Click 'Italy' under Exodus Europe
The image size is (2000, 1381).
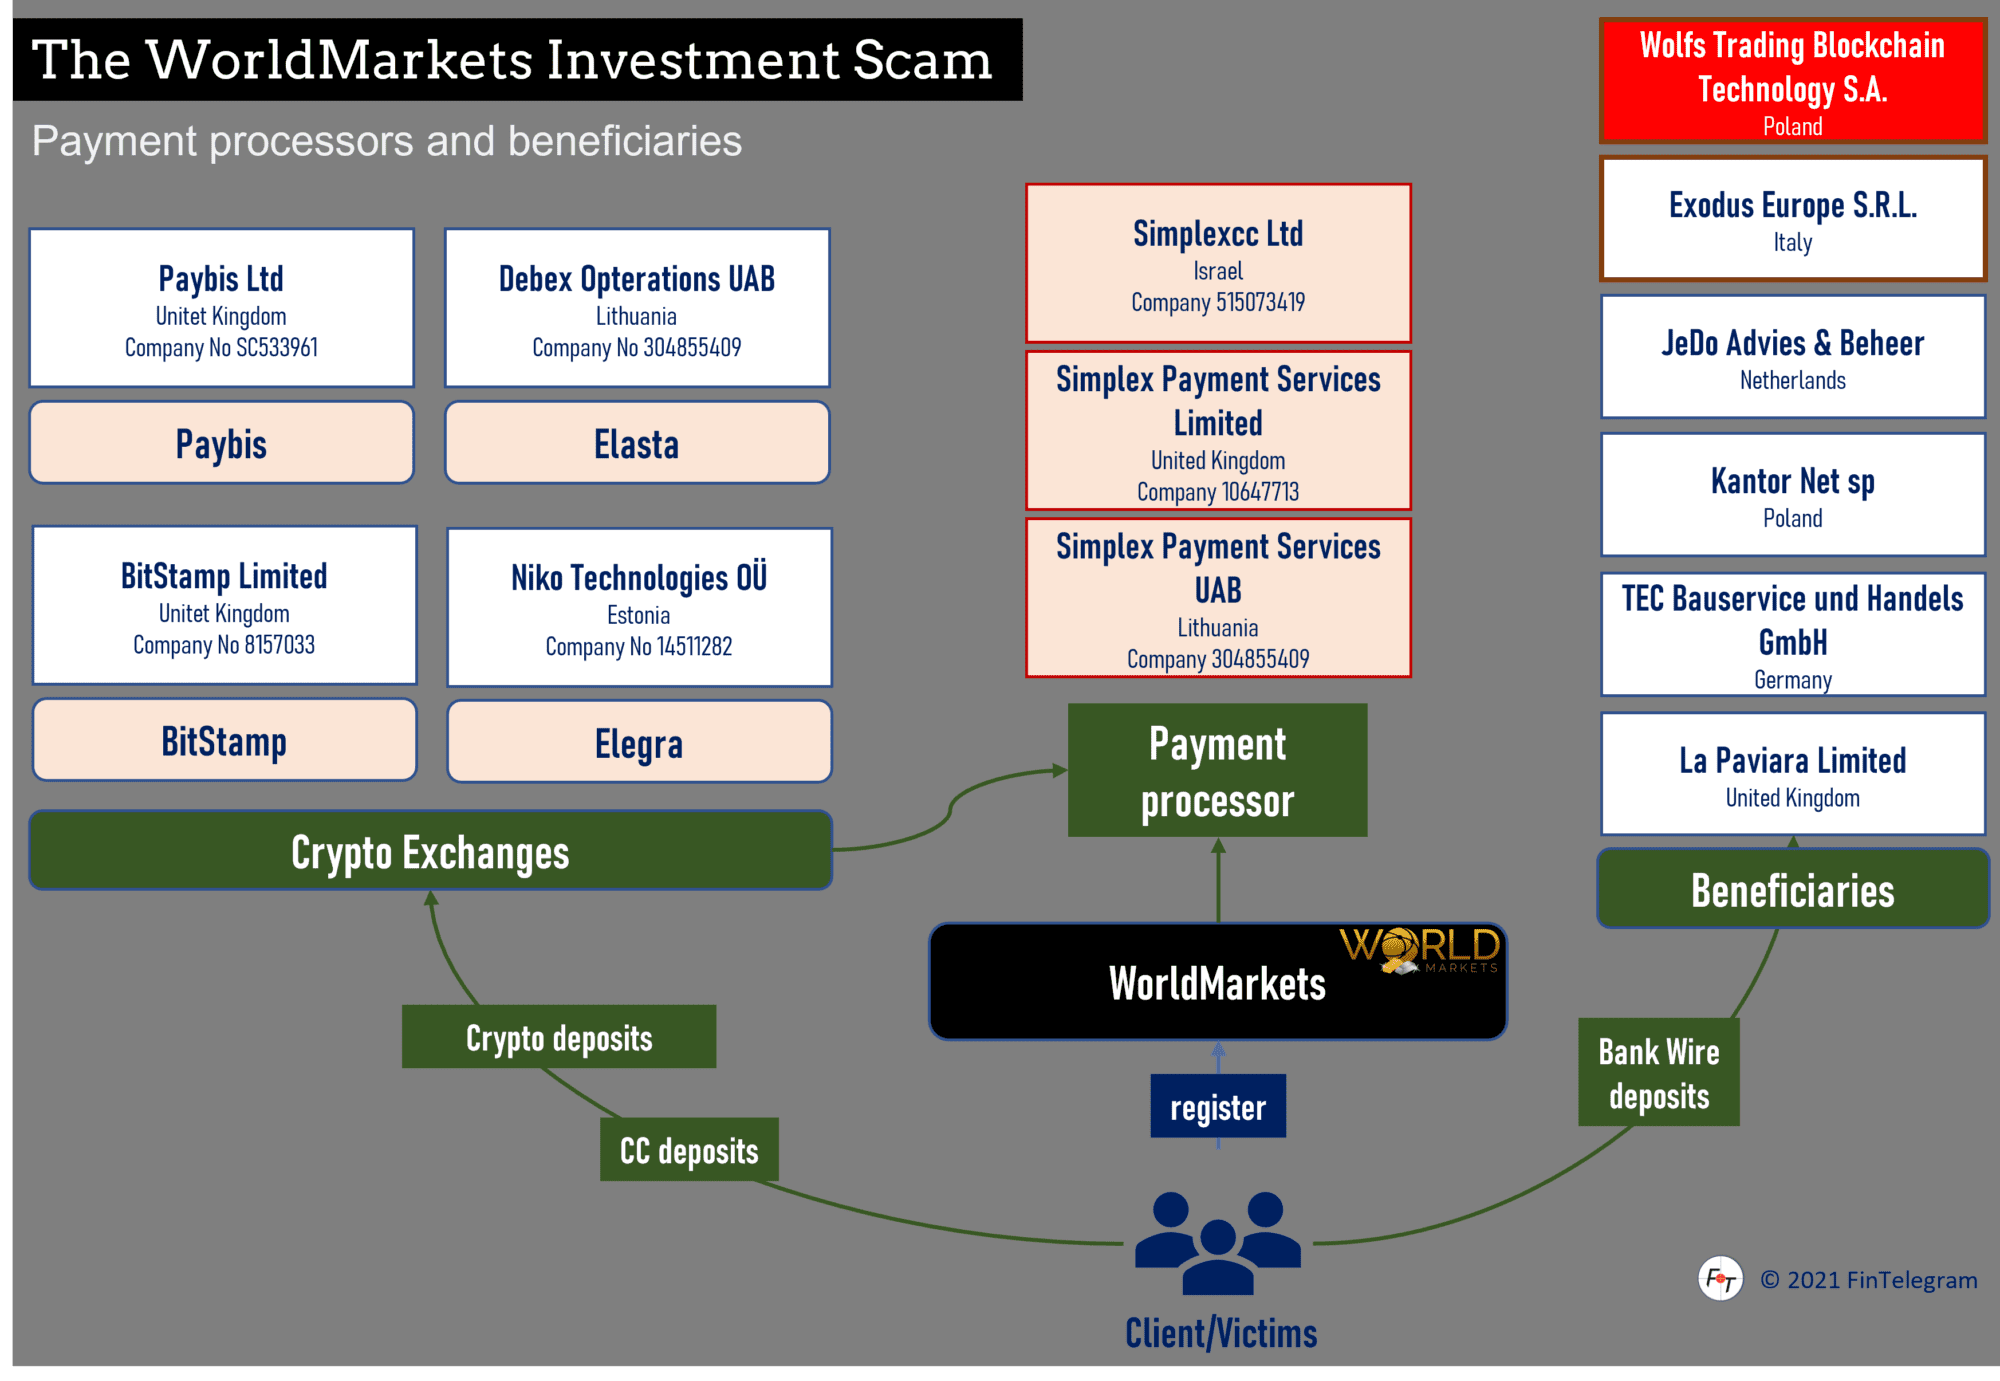point(1793,243)
